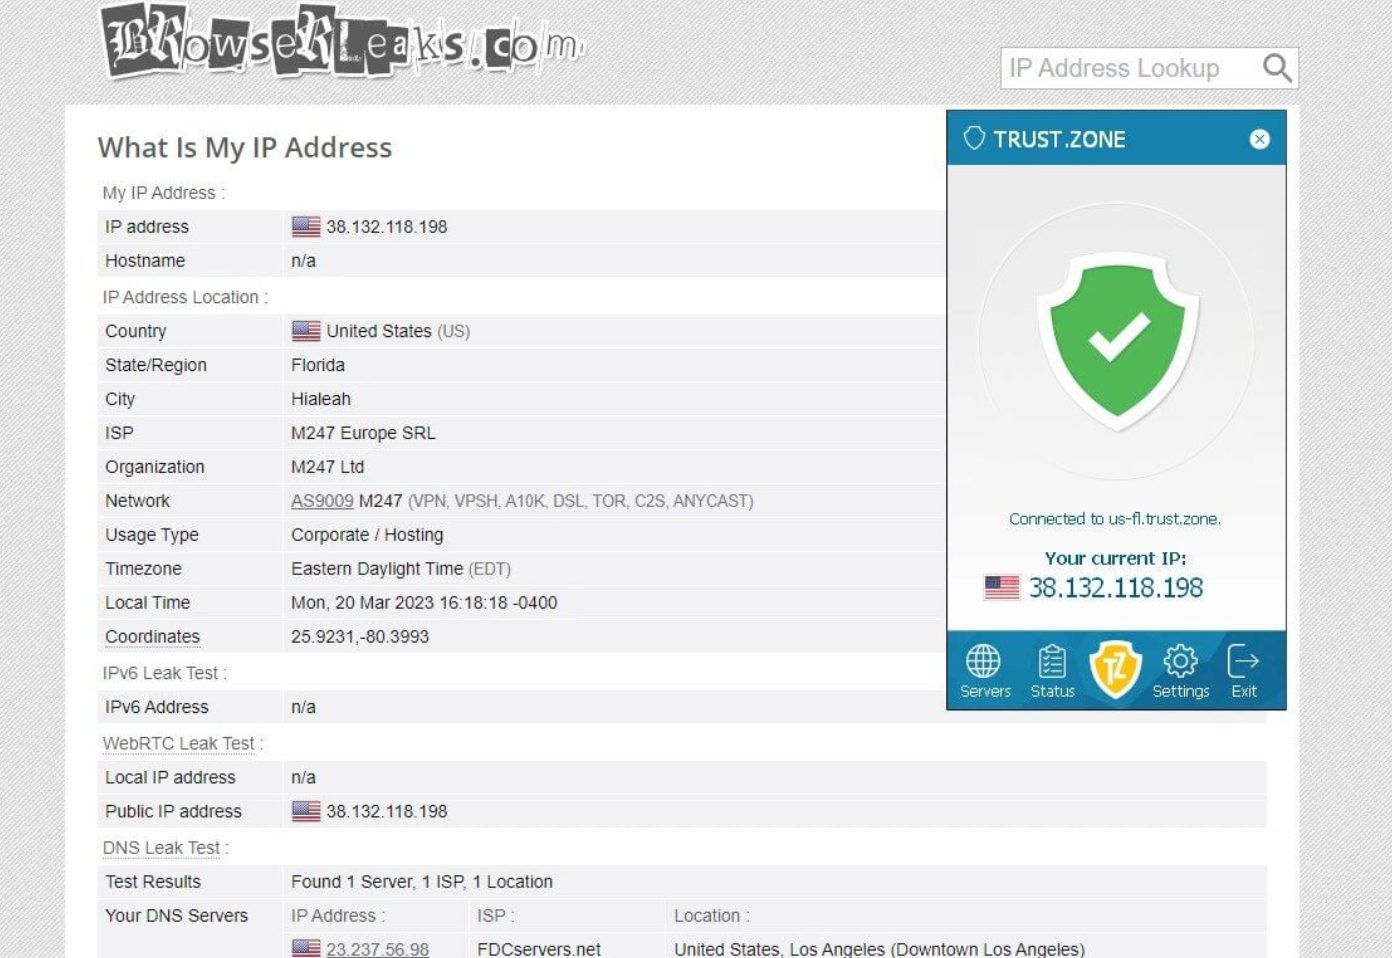Click the 'Hostname' row label
The image size is (1392, 958).
click(145, 261)
